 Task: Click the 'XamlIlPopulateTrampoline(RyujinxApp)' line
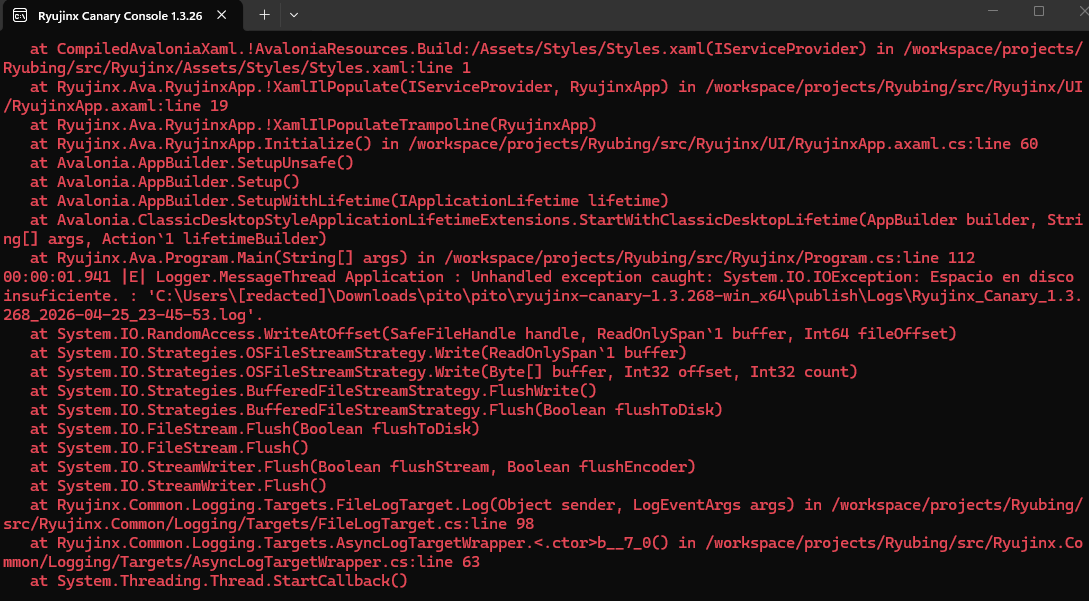click(313, 125)
